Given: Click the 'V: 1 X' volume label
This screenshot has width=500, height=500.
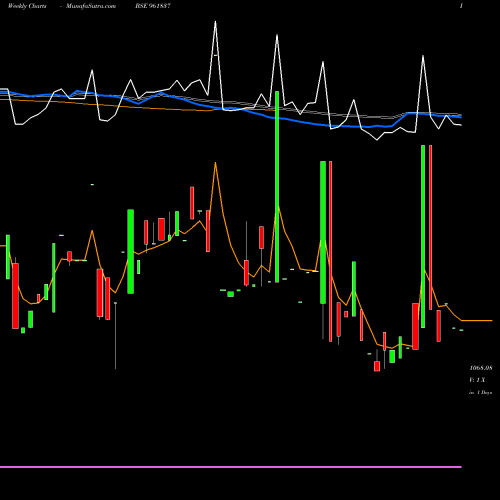Looking at the screenshot, I should pyautogui.click(x=477, y=380).
